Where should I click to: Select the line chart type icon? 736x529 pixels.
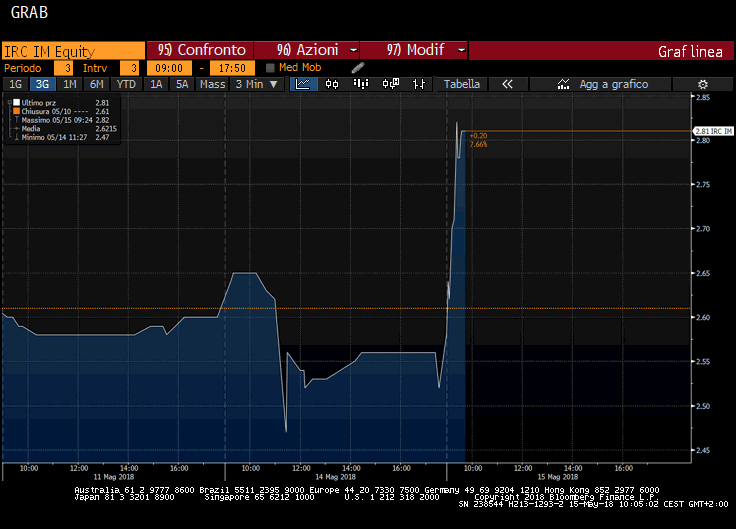303,84
